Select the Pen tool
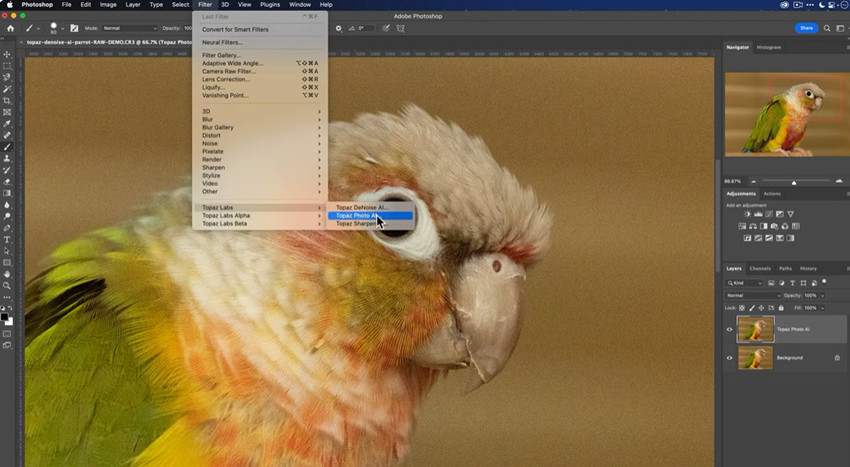Screen dimensions: 850x467 pos(7,228)
